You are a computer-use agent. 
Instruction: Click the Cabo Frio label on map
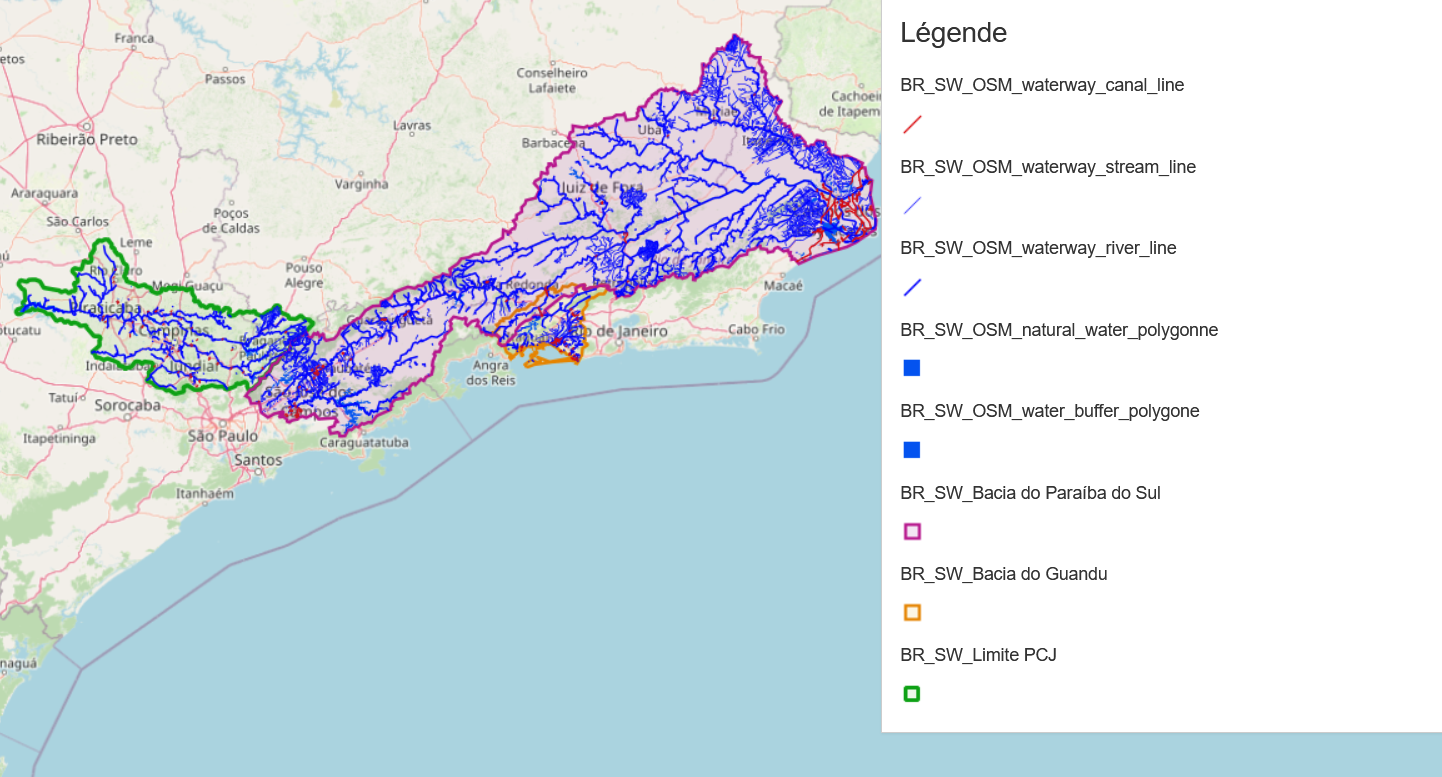coord(756,329)
